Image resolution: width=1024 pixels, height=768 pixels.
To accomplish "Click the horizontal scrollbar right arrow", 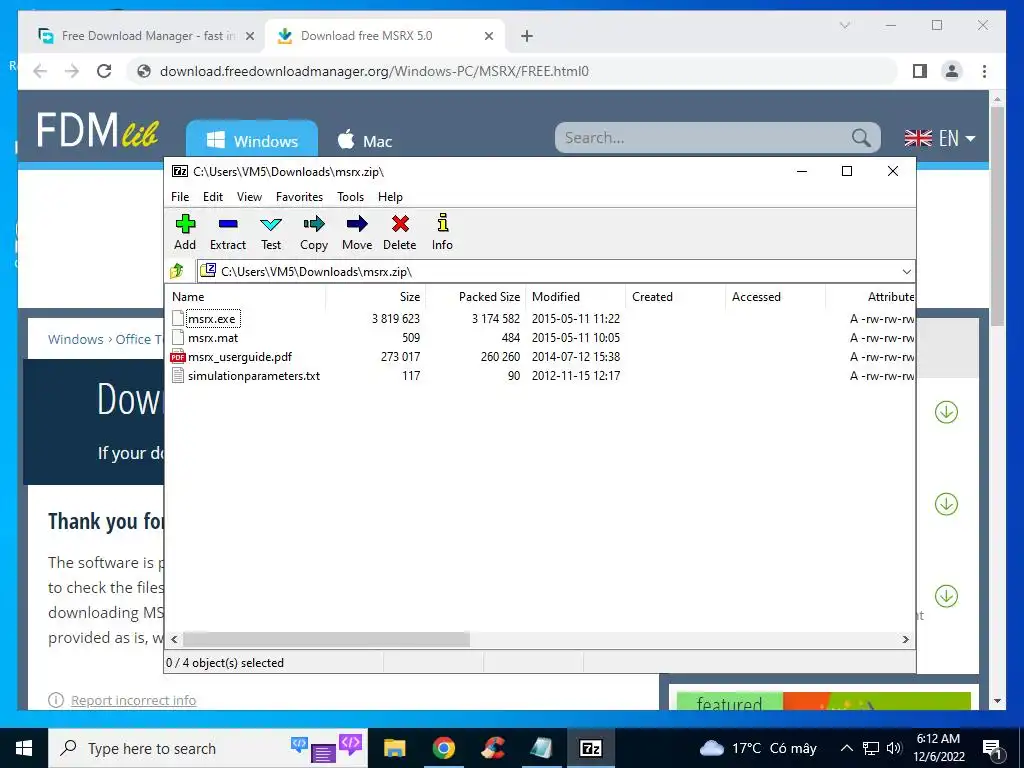I will [906, 639].
